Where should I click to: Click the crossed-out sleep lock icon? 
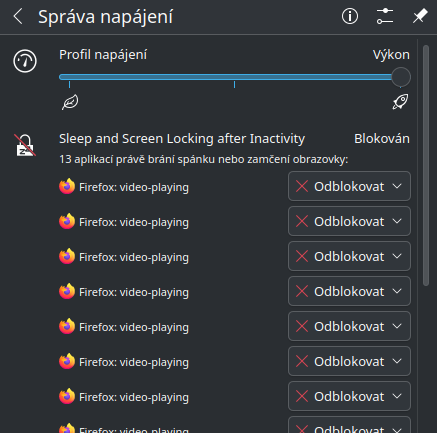click(x=25, y=145)
